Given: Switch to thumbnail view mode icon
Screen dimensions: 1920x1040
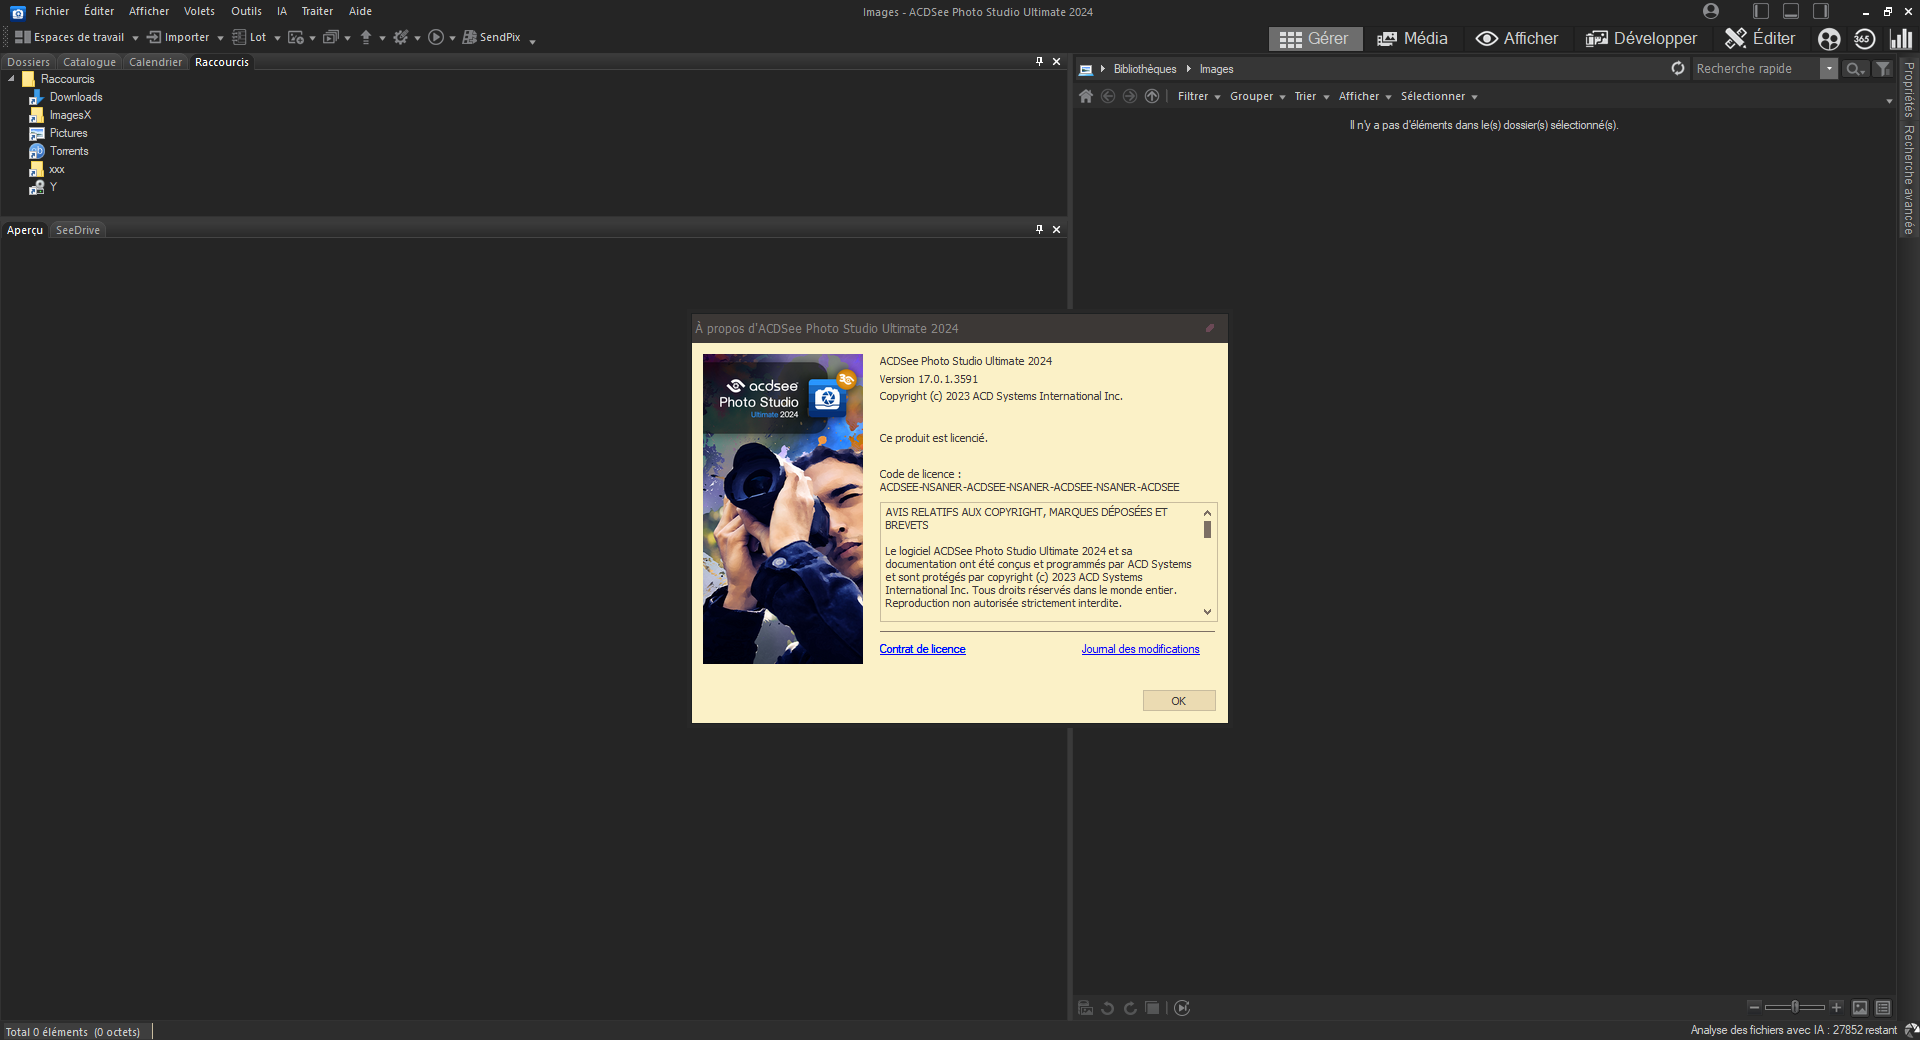Looking at the screenshot, I should (1860, 1008).
